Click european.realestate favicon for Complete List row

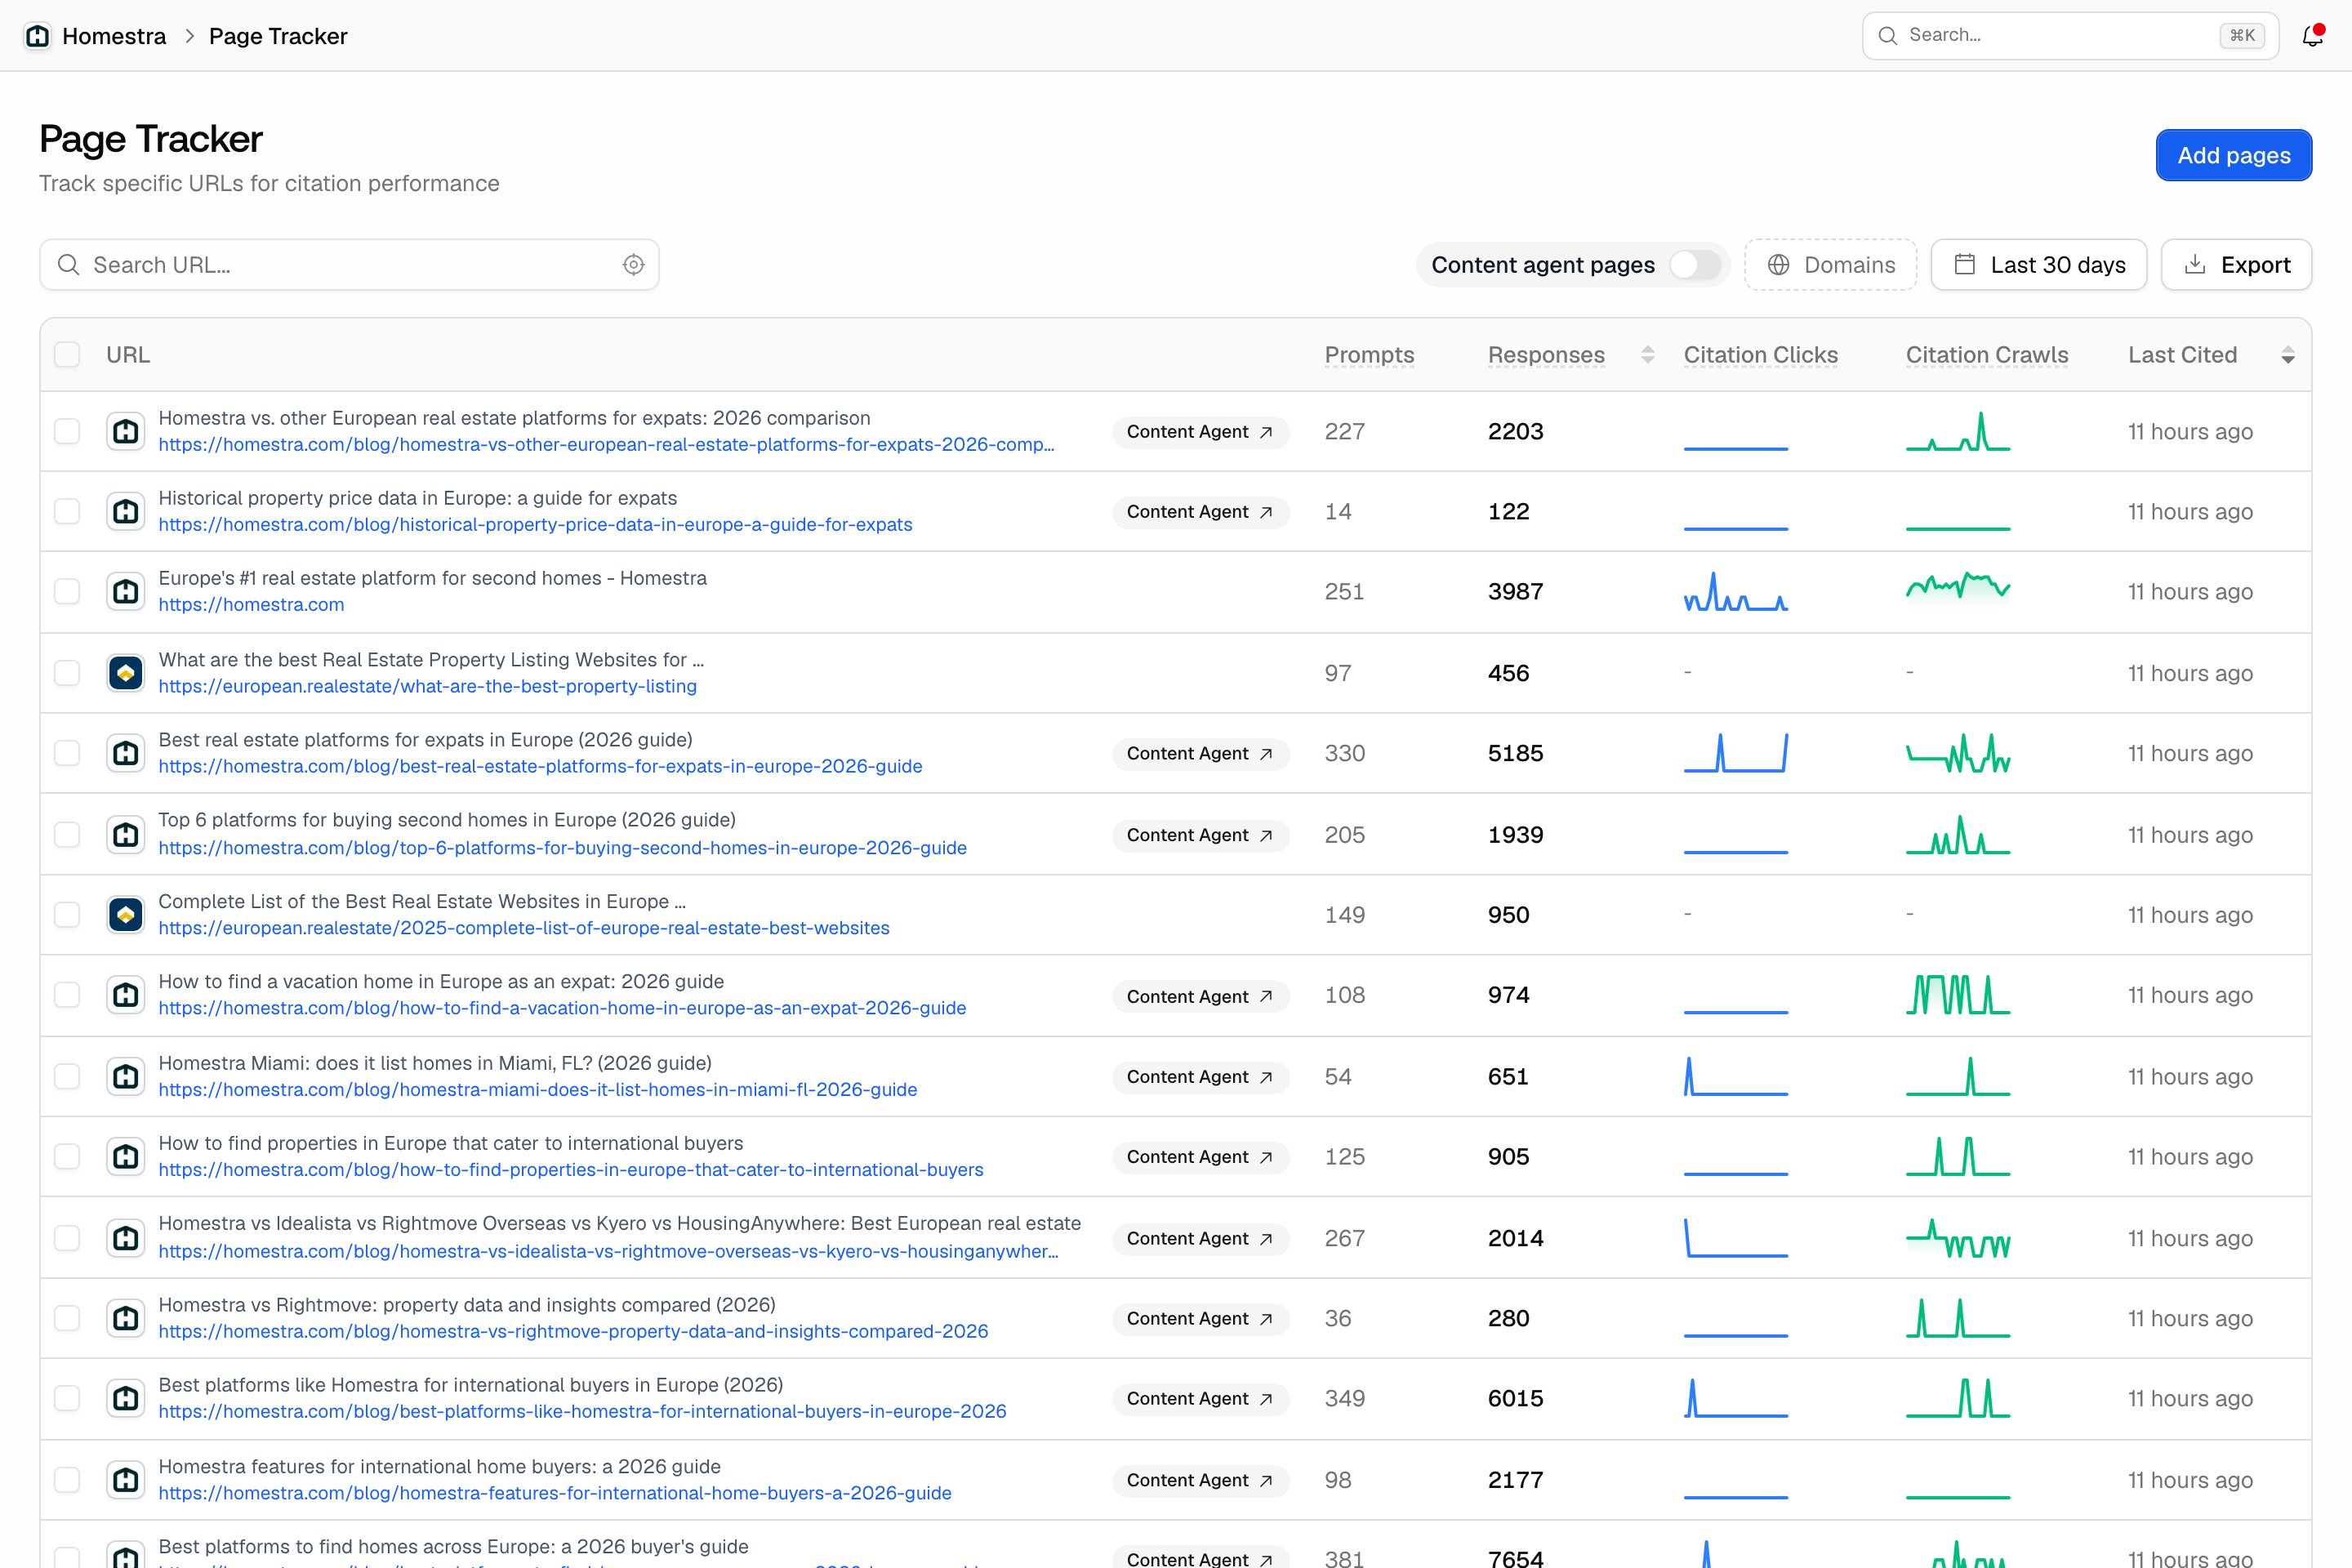(x=126, y=914)
